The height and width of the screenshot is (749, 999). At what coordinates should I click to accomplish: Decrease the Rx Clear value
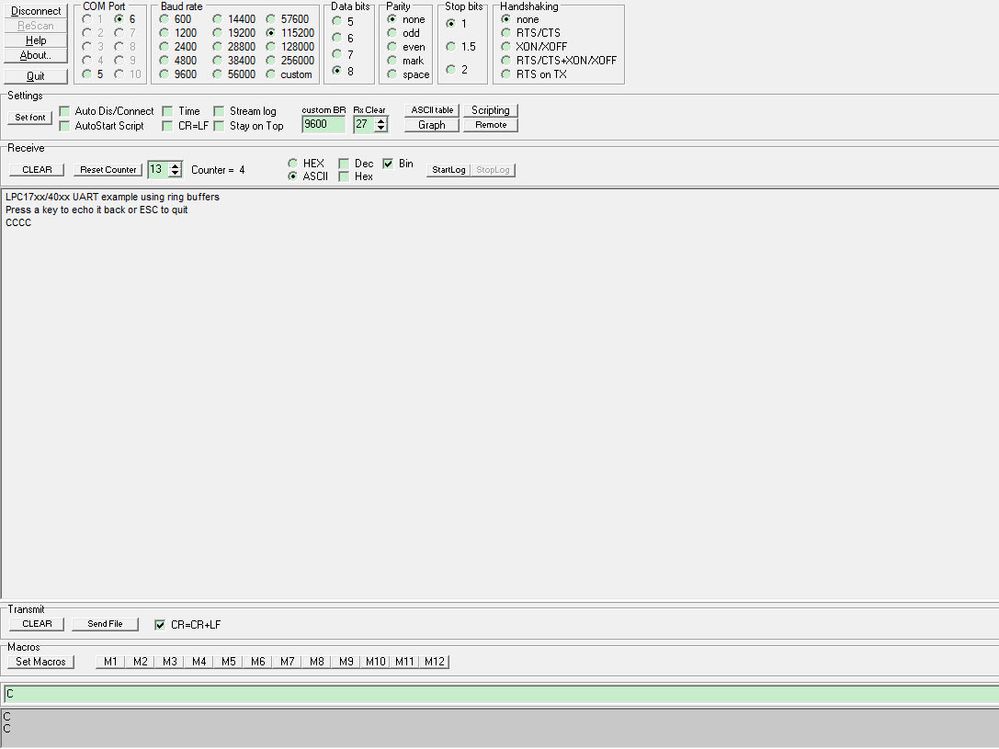(x=381, y=128)
